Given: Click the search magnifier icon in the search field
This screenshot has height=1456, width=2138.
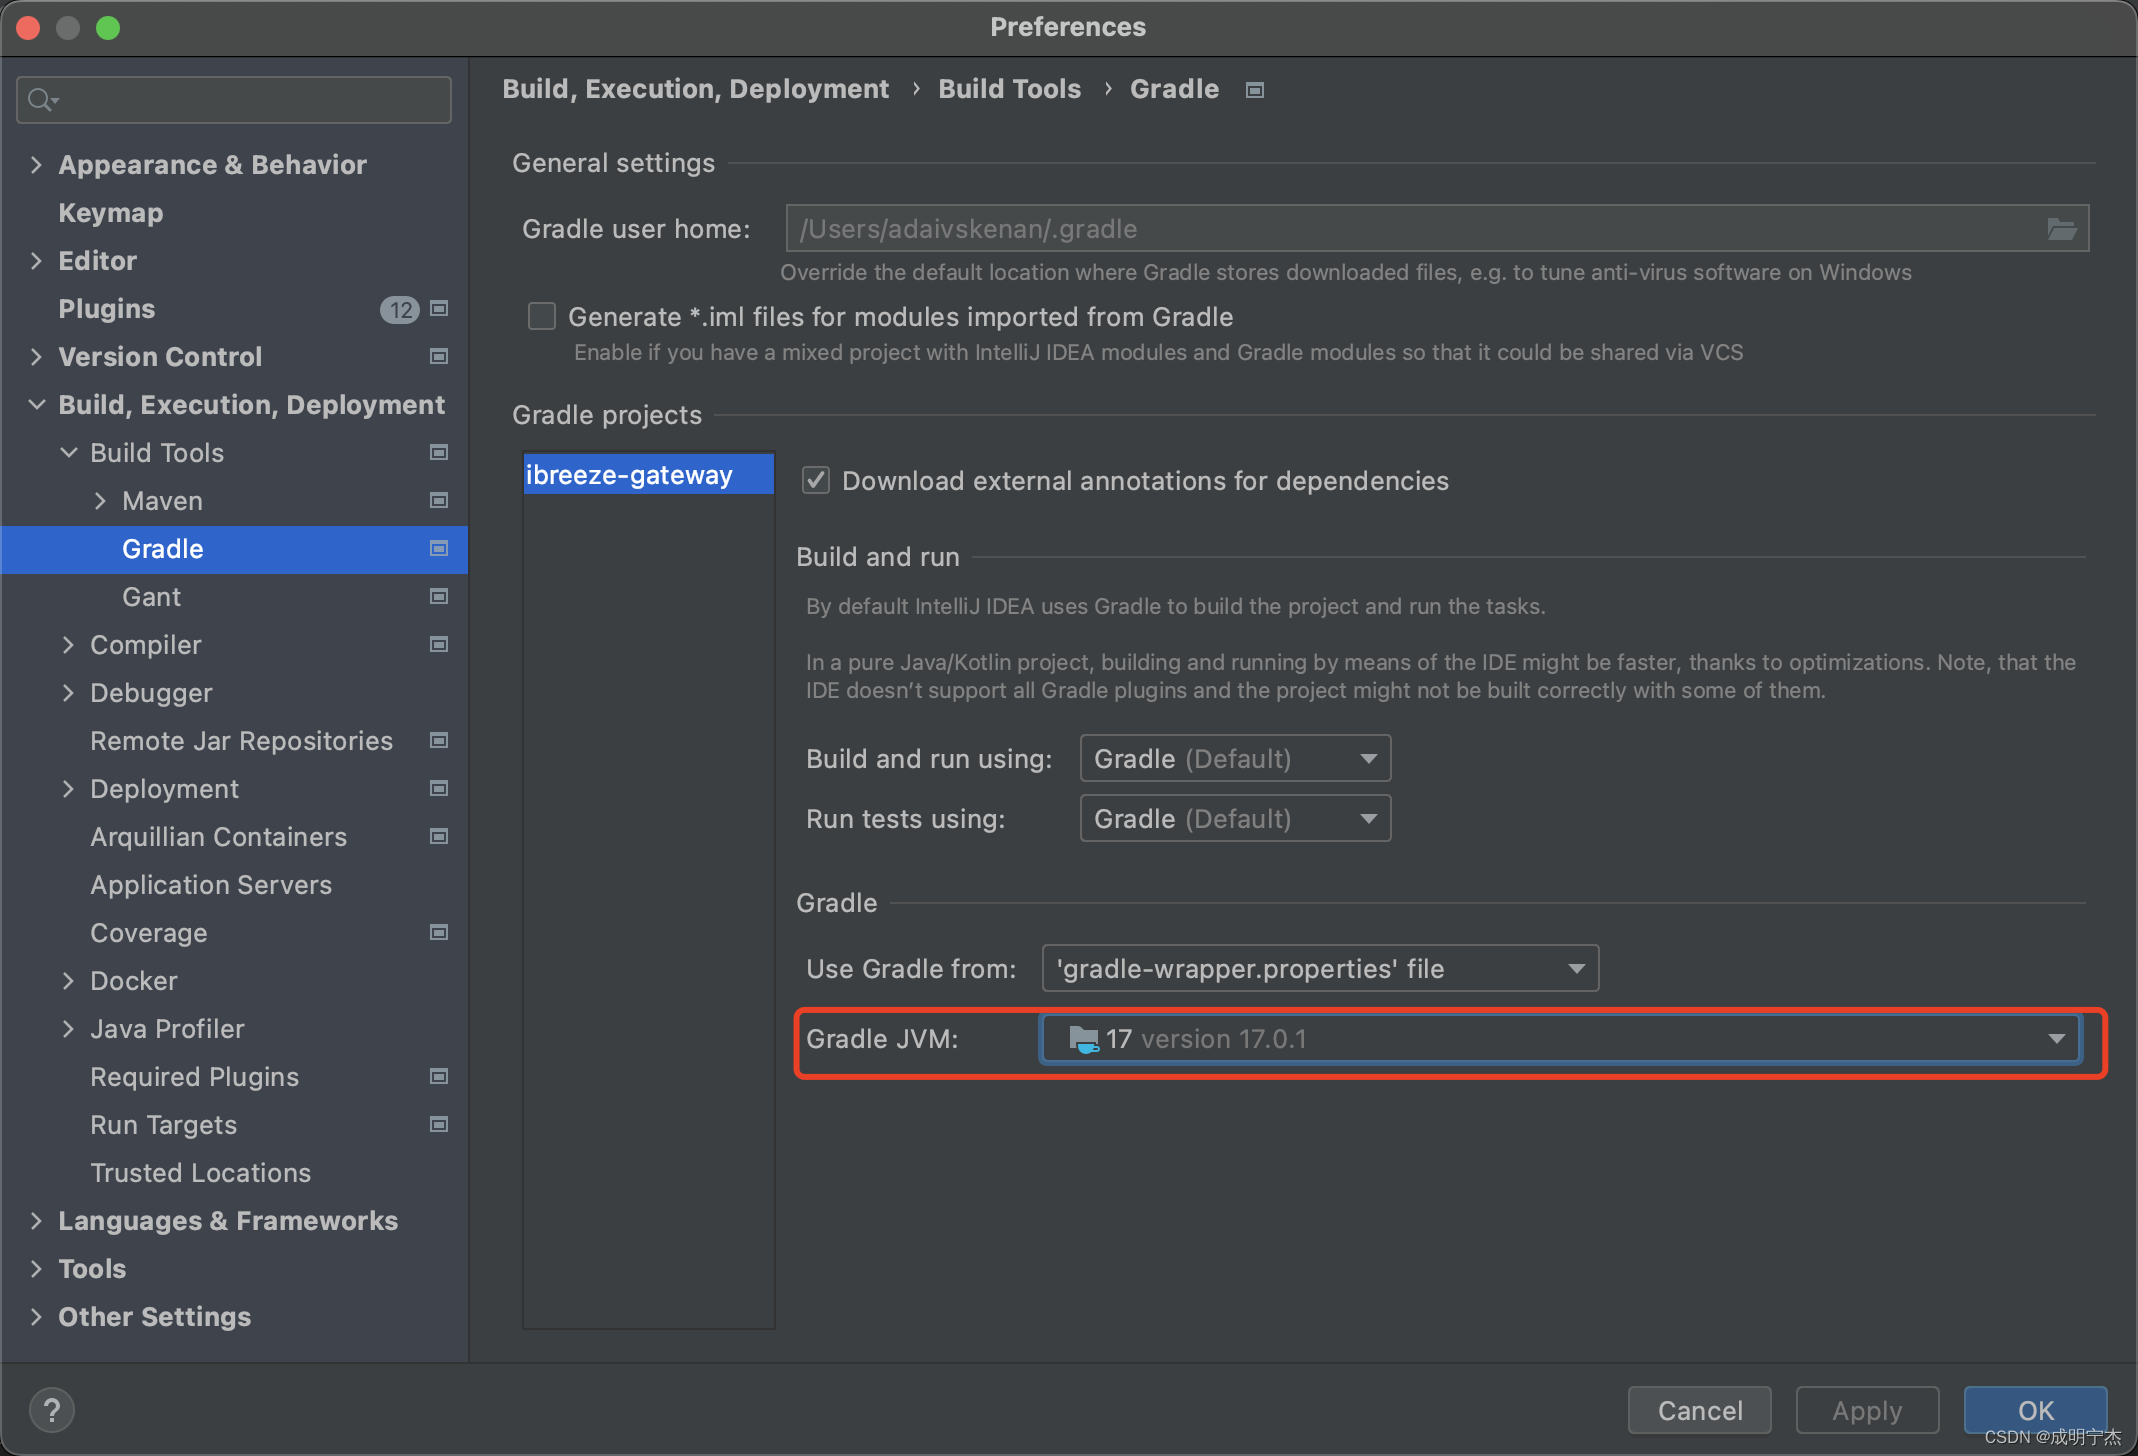Looking at the screenshot, I should click(x=41, y=99).
